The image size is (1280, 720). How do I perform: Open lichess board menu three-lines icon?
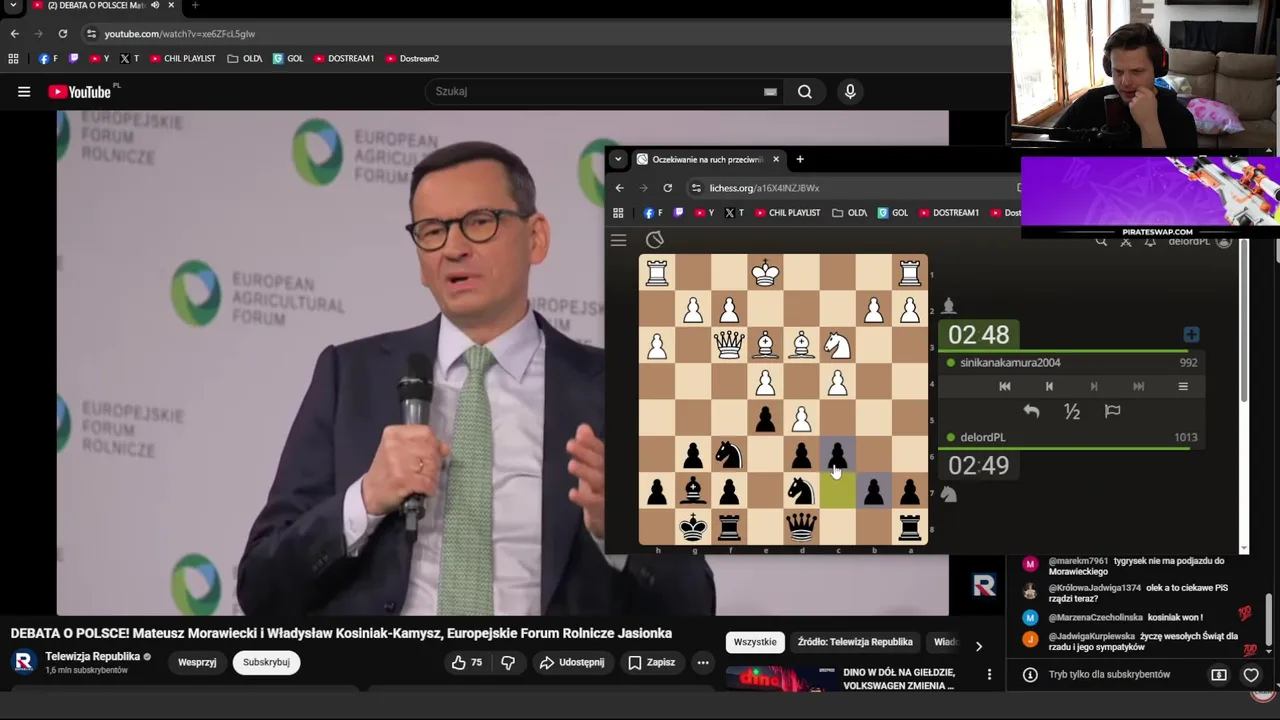tap(1183, 386)
